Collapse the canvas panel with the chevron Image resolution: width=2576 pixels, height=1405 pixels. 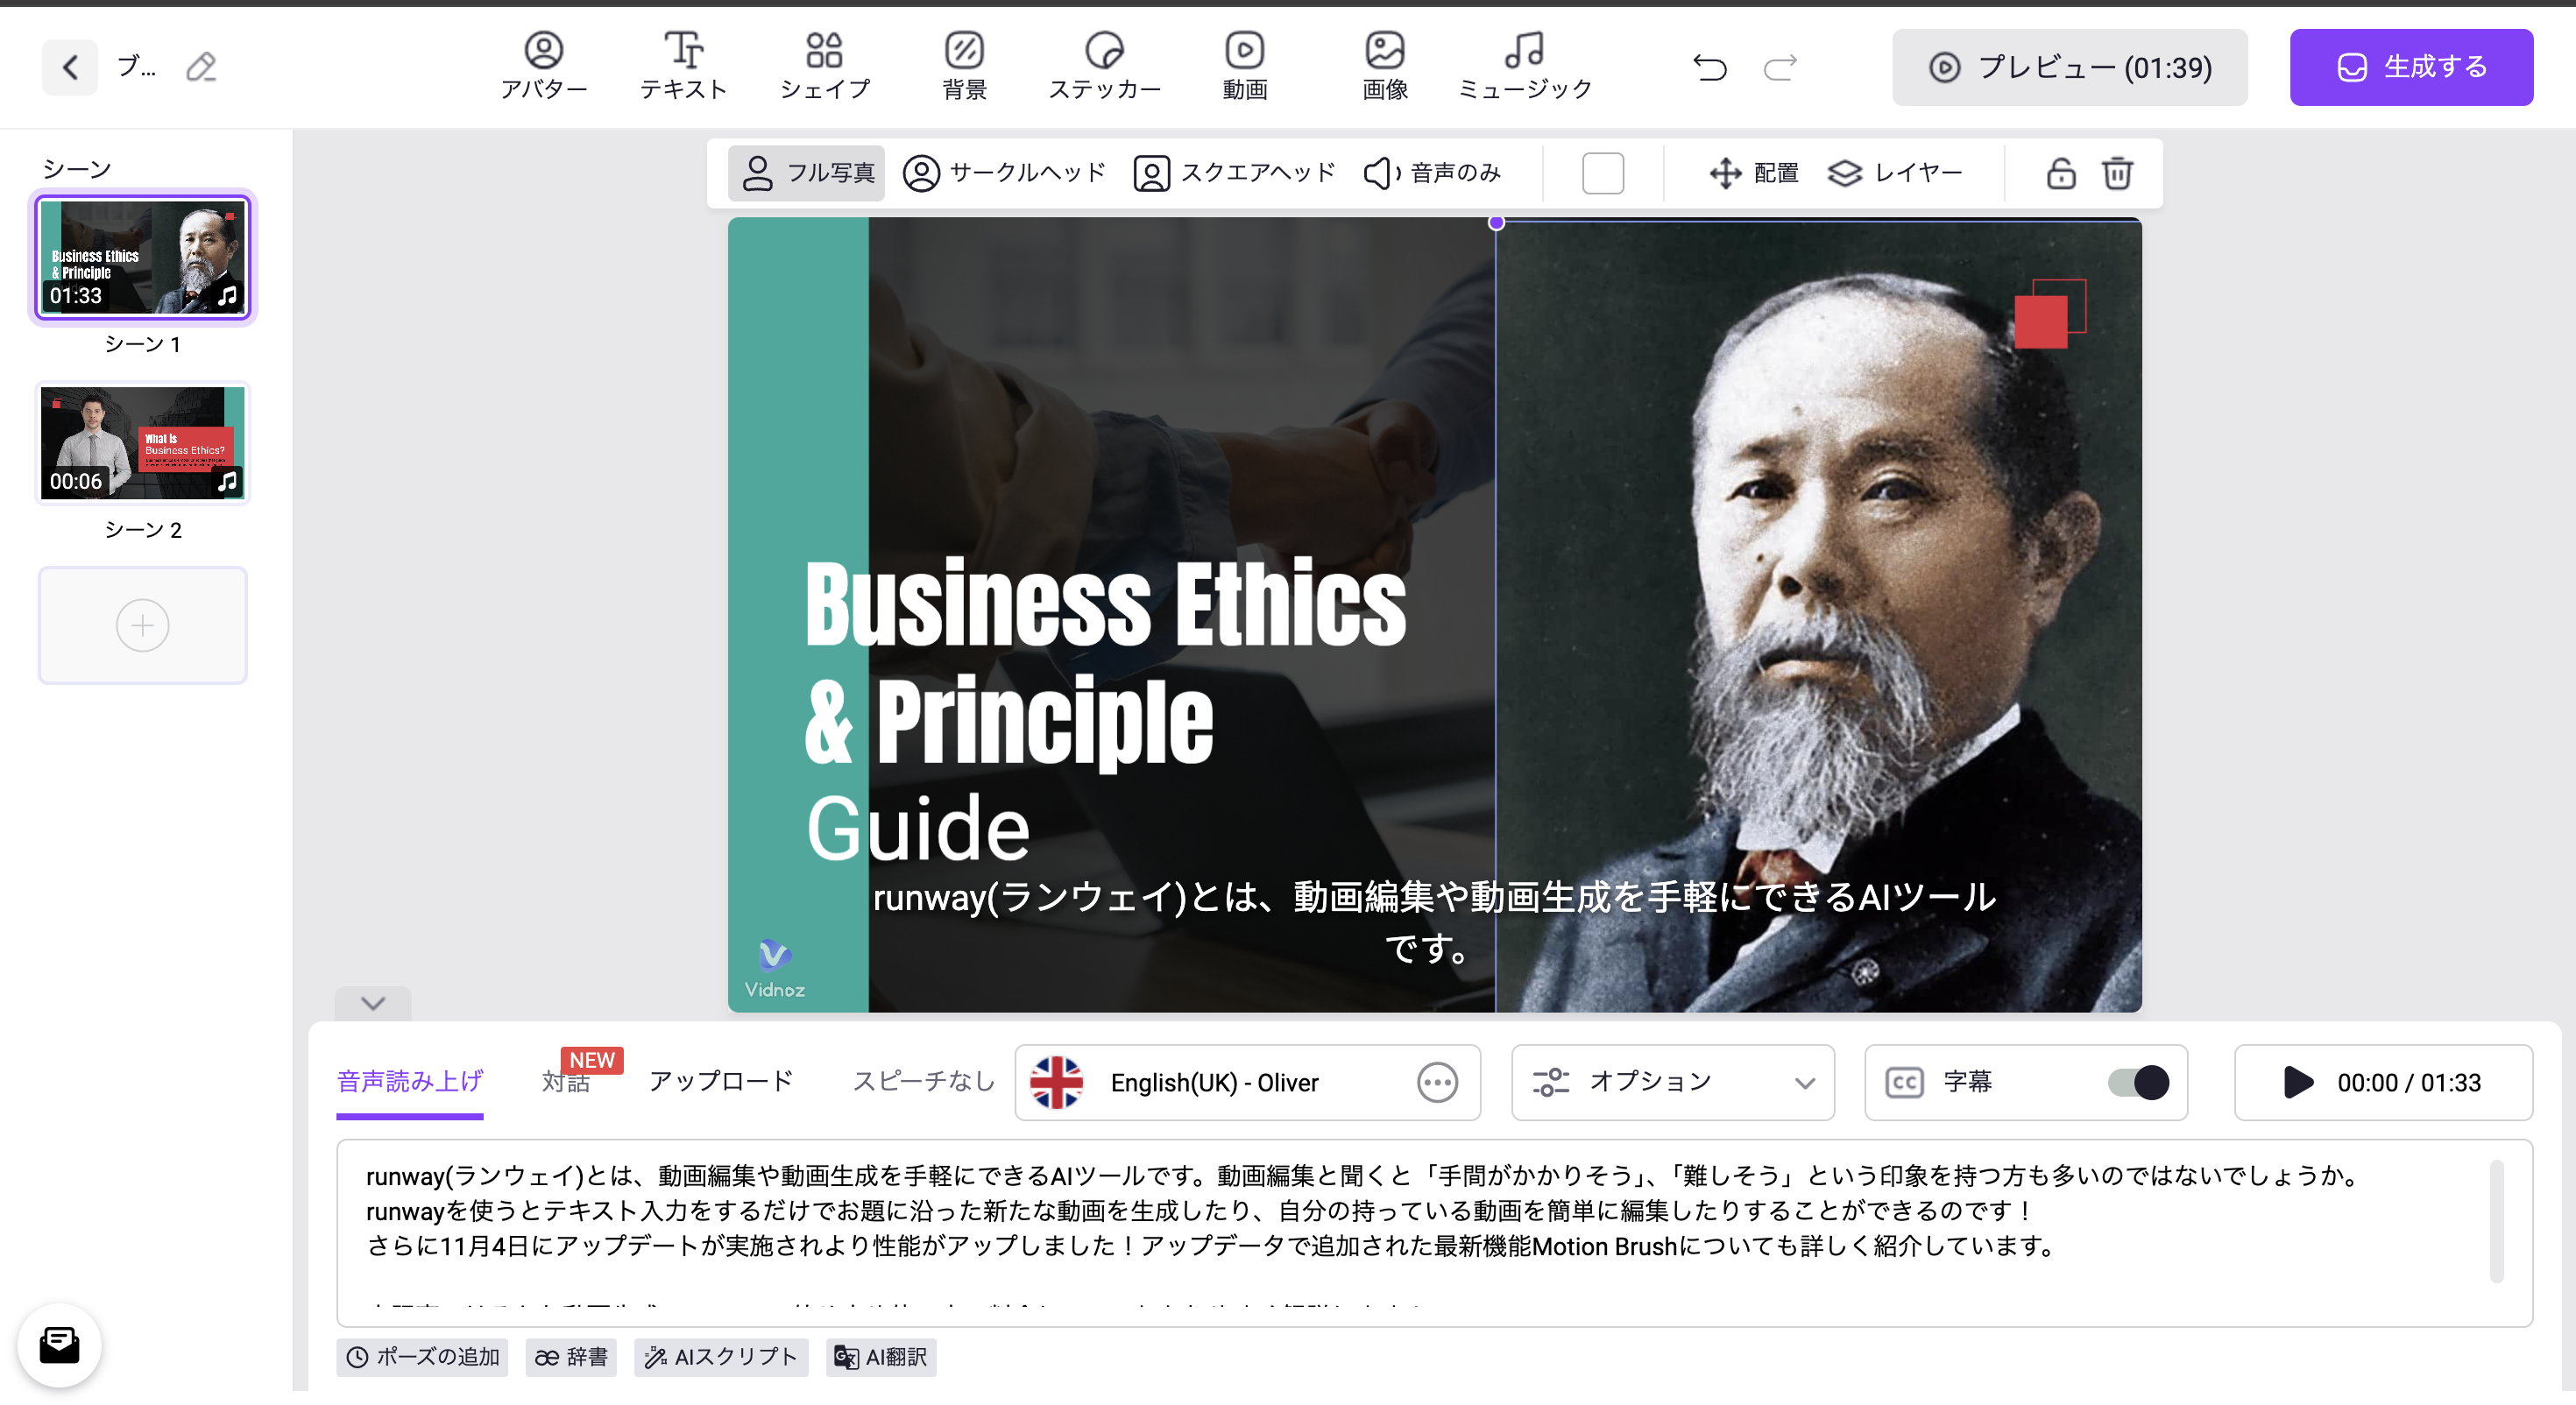373,1003
